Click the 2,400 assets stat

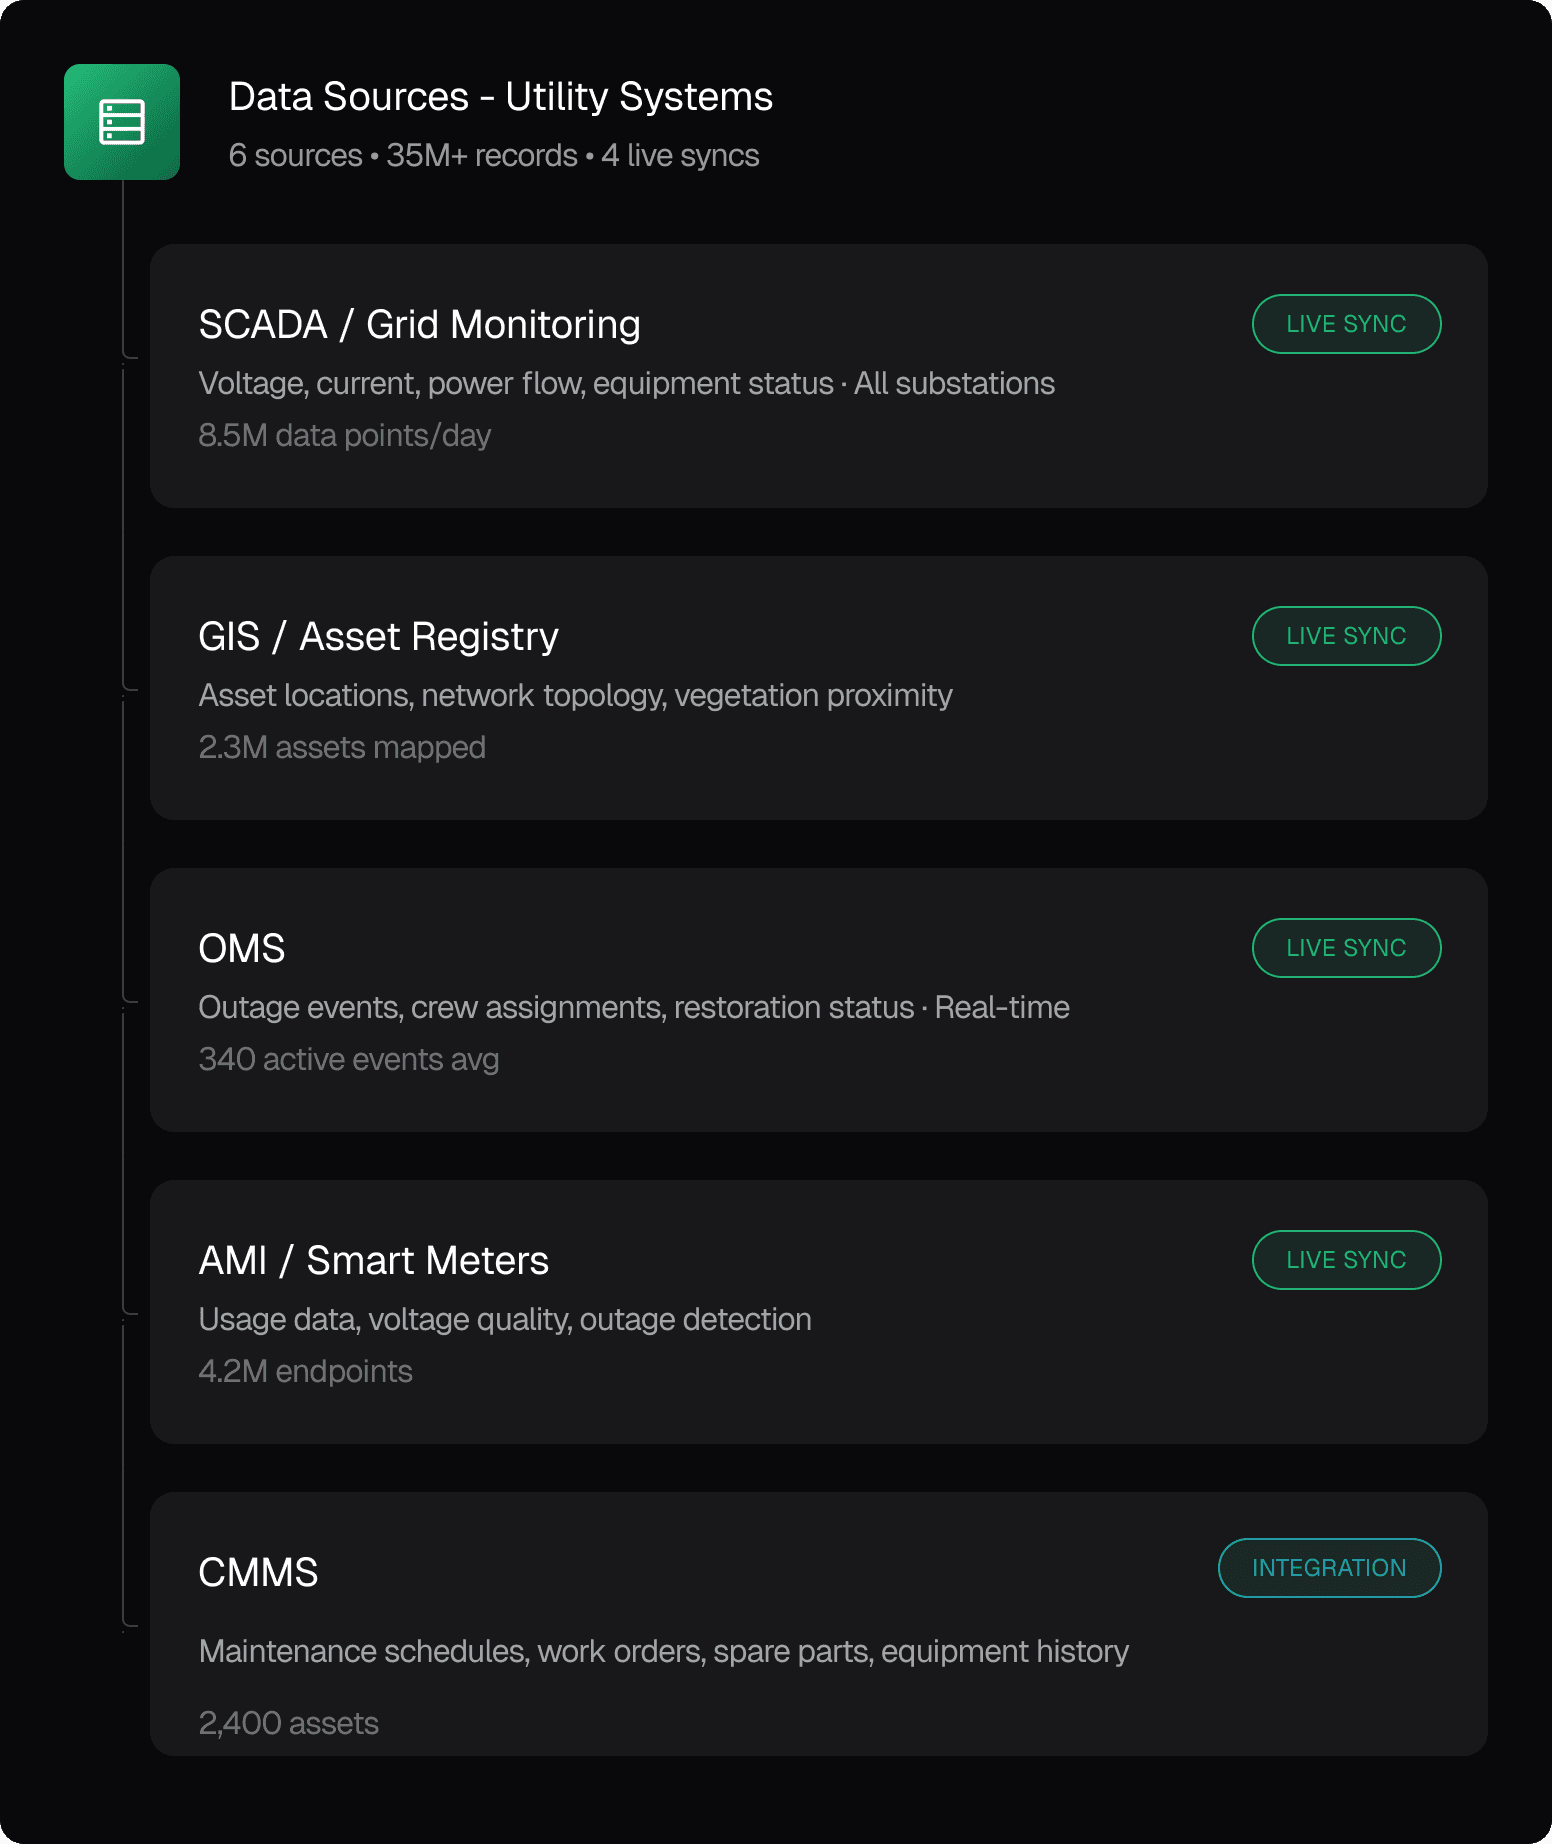(x=288, y=1724)
